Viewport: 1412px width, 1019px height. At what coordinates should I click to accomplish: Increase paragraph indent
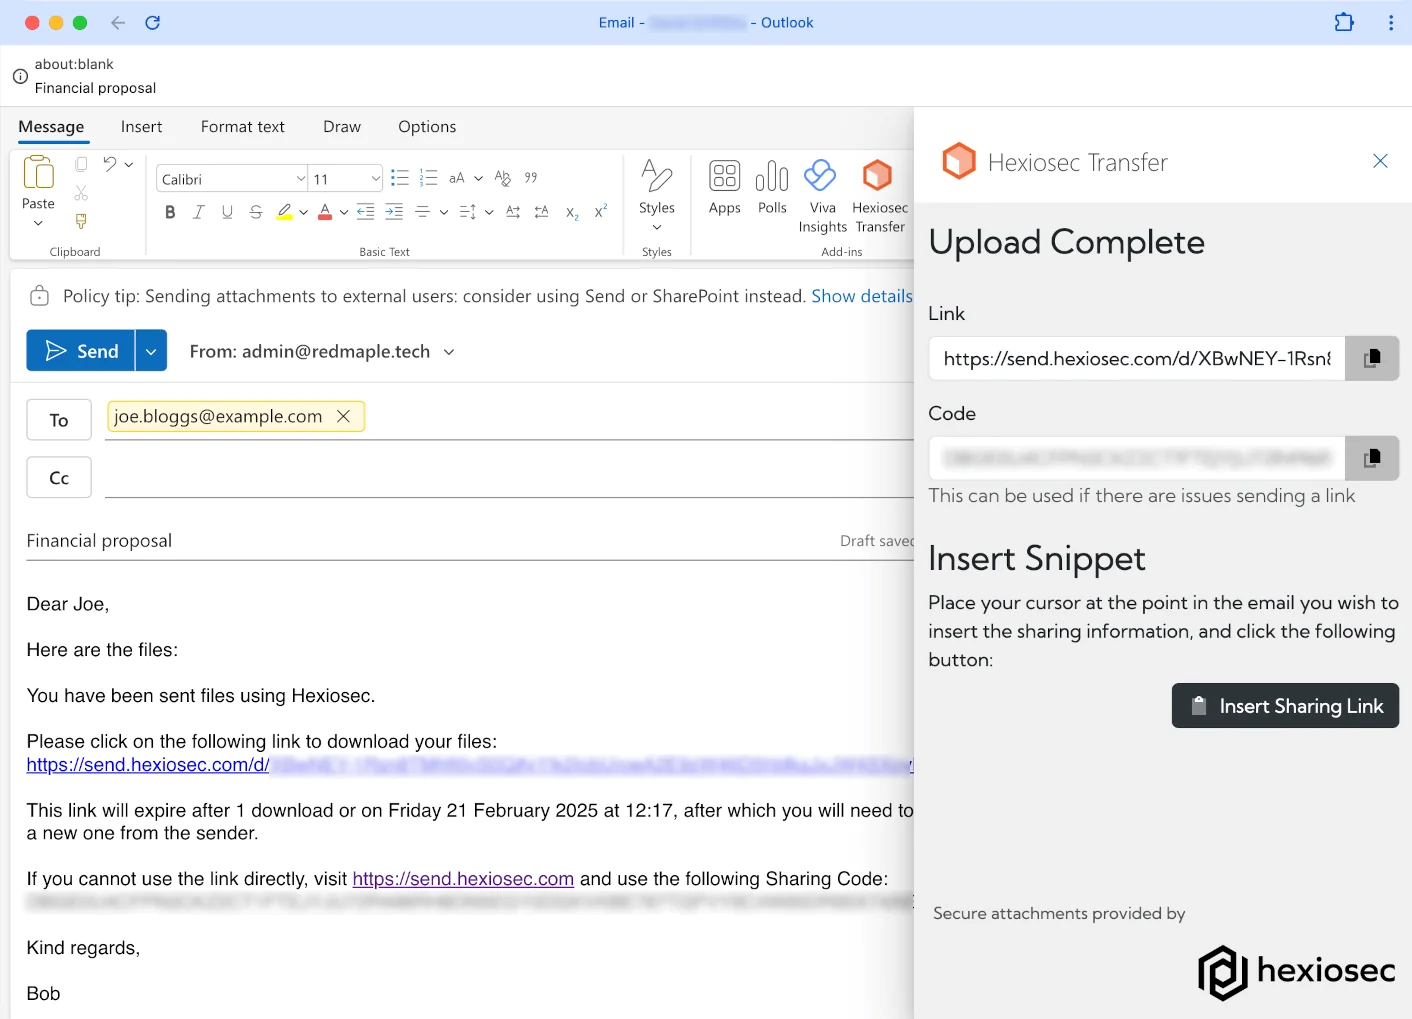[x=394, y=212]
